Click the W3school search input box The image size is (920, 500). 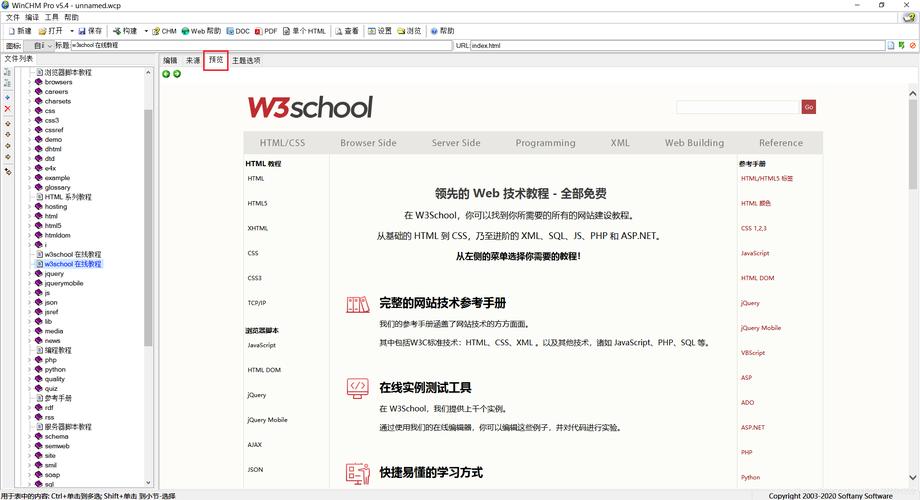[x=739, y=107]
